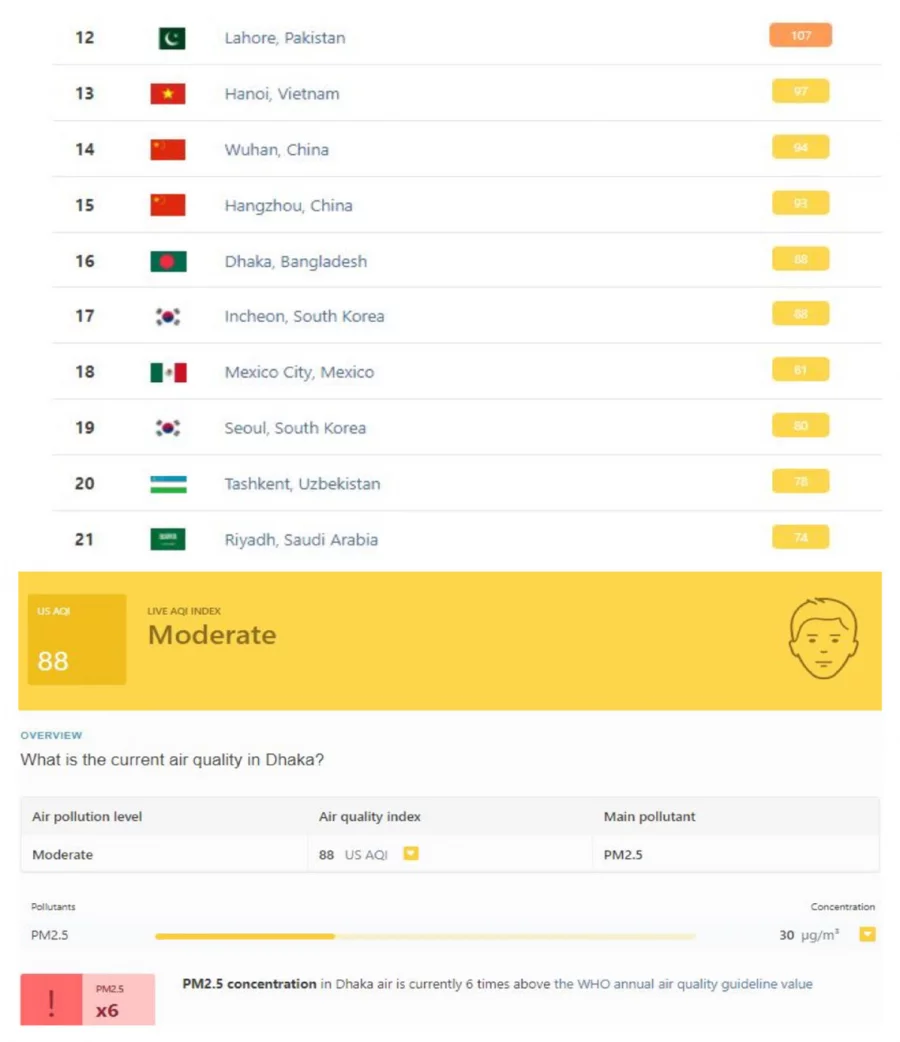Click the Mexico flag icon
The image size is (900, 1042).
point(168,372)
